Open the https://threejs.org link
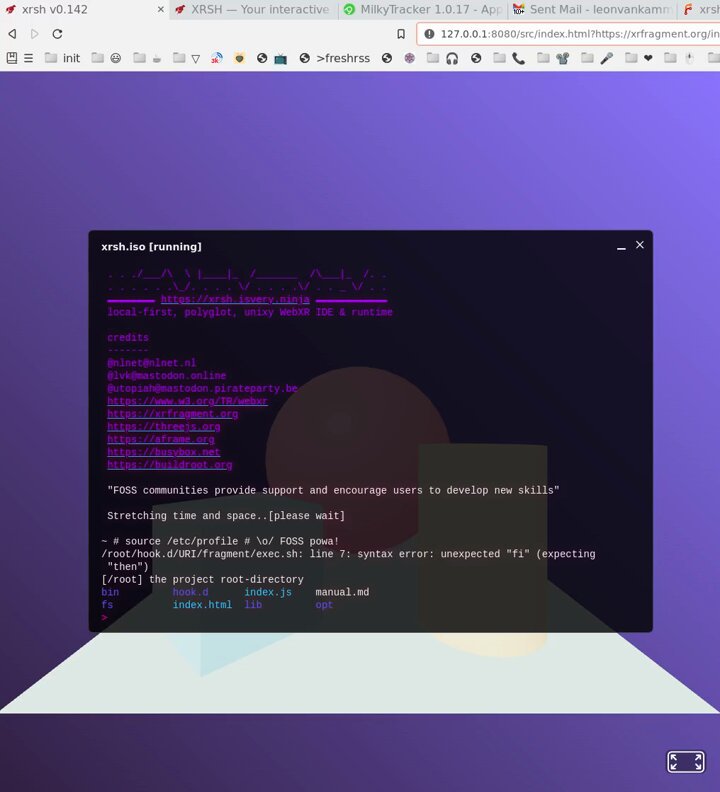The height and width of the screenshot is (792, 720). [x=164, y=427]
